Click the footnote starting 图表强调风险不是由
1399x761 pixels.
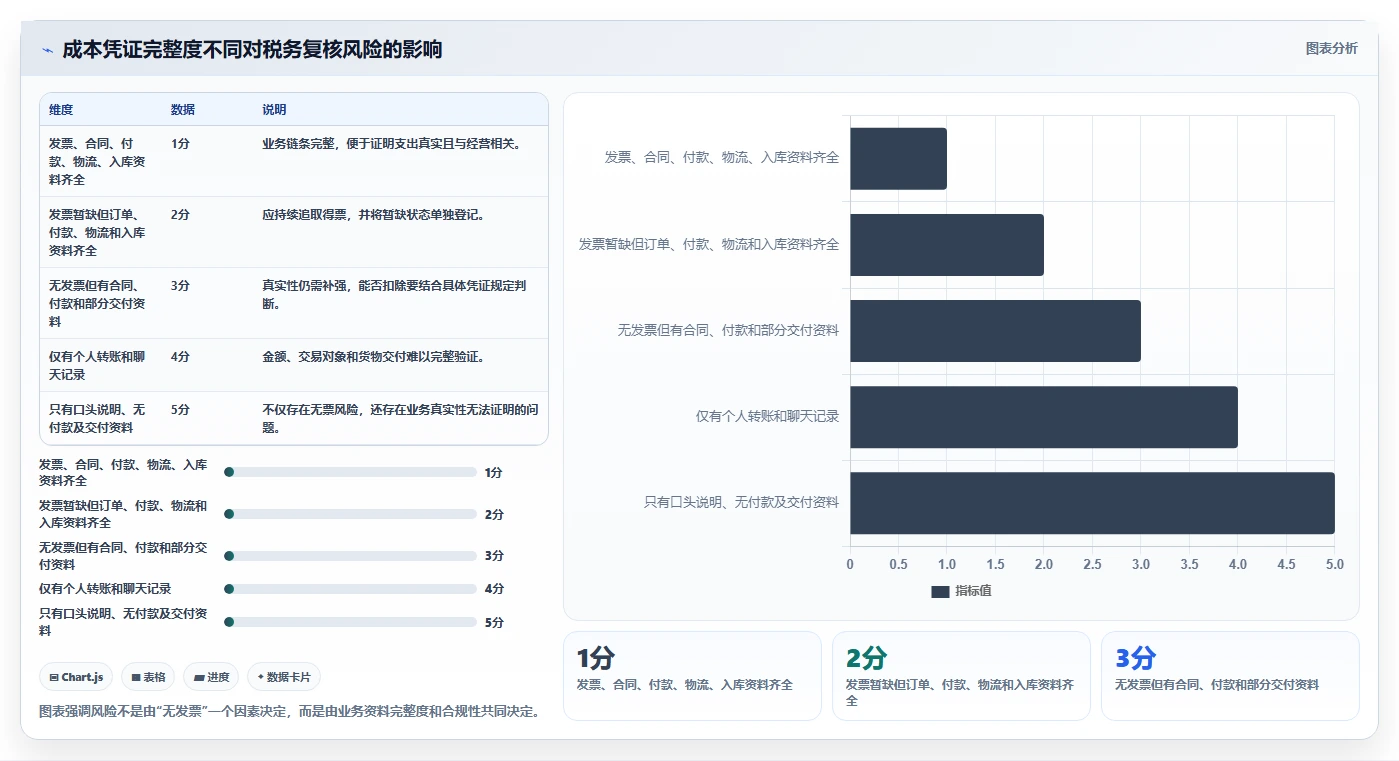[x=290, y=712]
